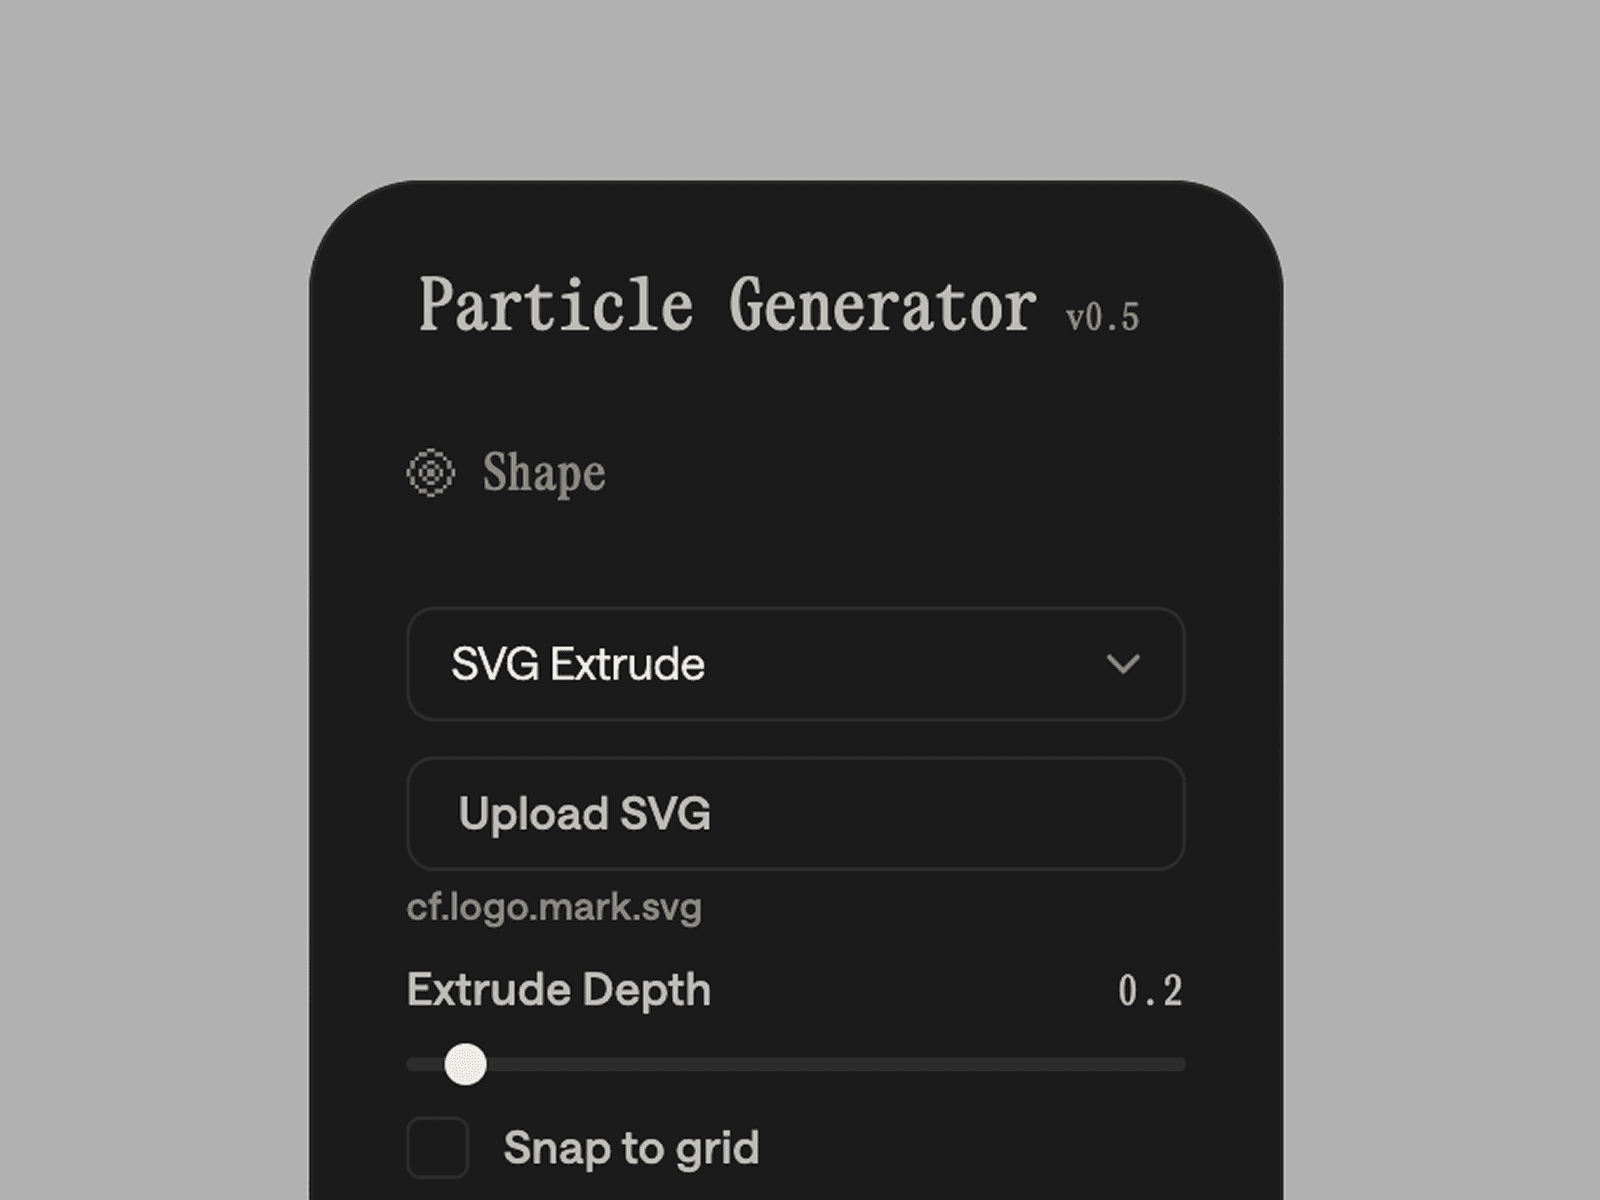Click the Particle Generator title
This screenshot has height=1200, width=1600.
[727, 305]
